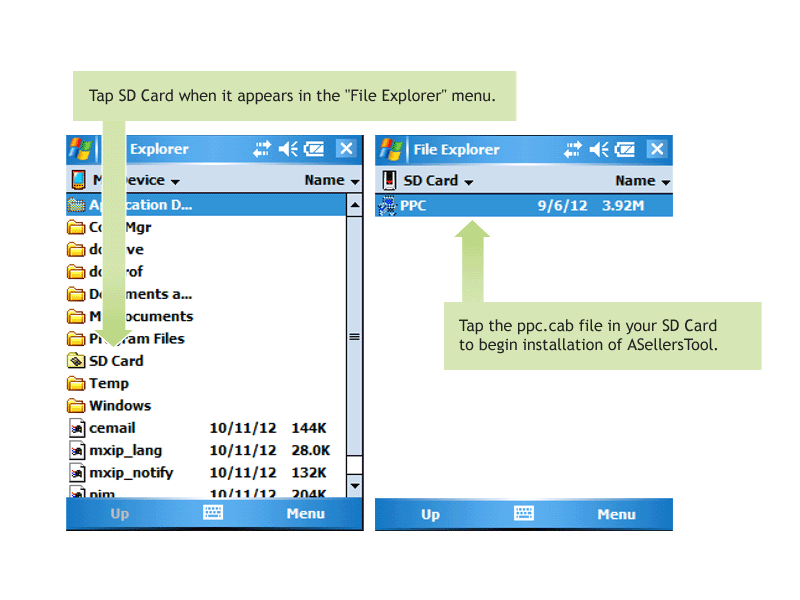Click the scrollbar down arrow in left window
The height and width of the screenshot is (600, 800).
coord(355,486)
